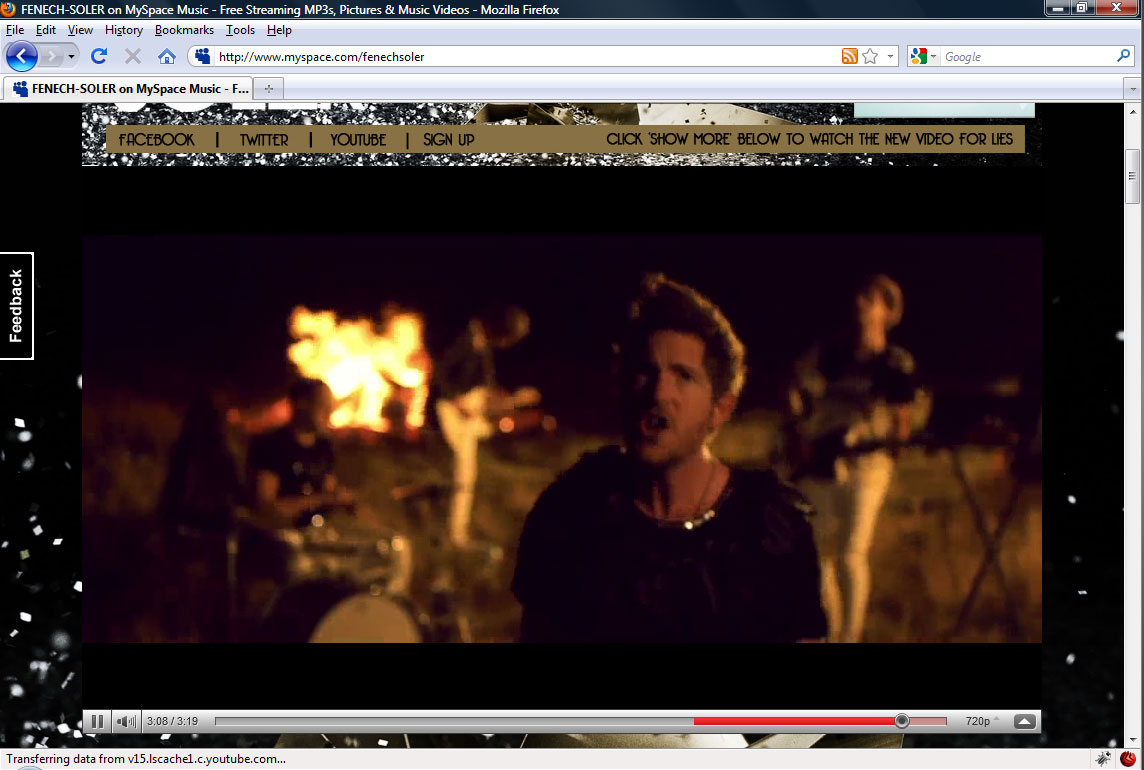
Task: Click the red status bar add-on icon
Action: [1128, 758]
